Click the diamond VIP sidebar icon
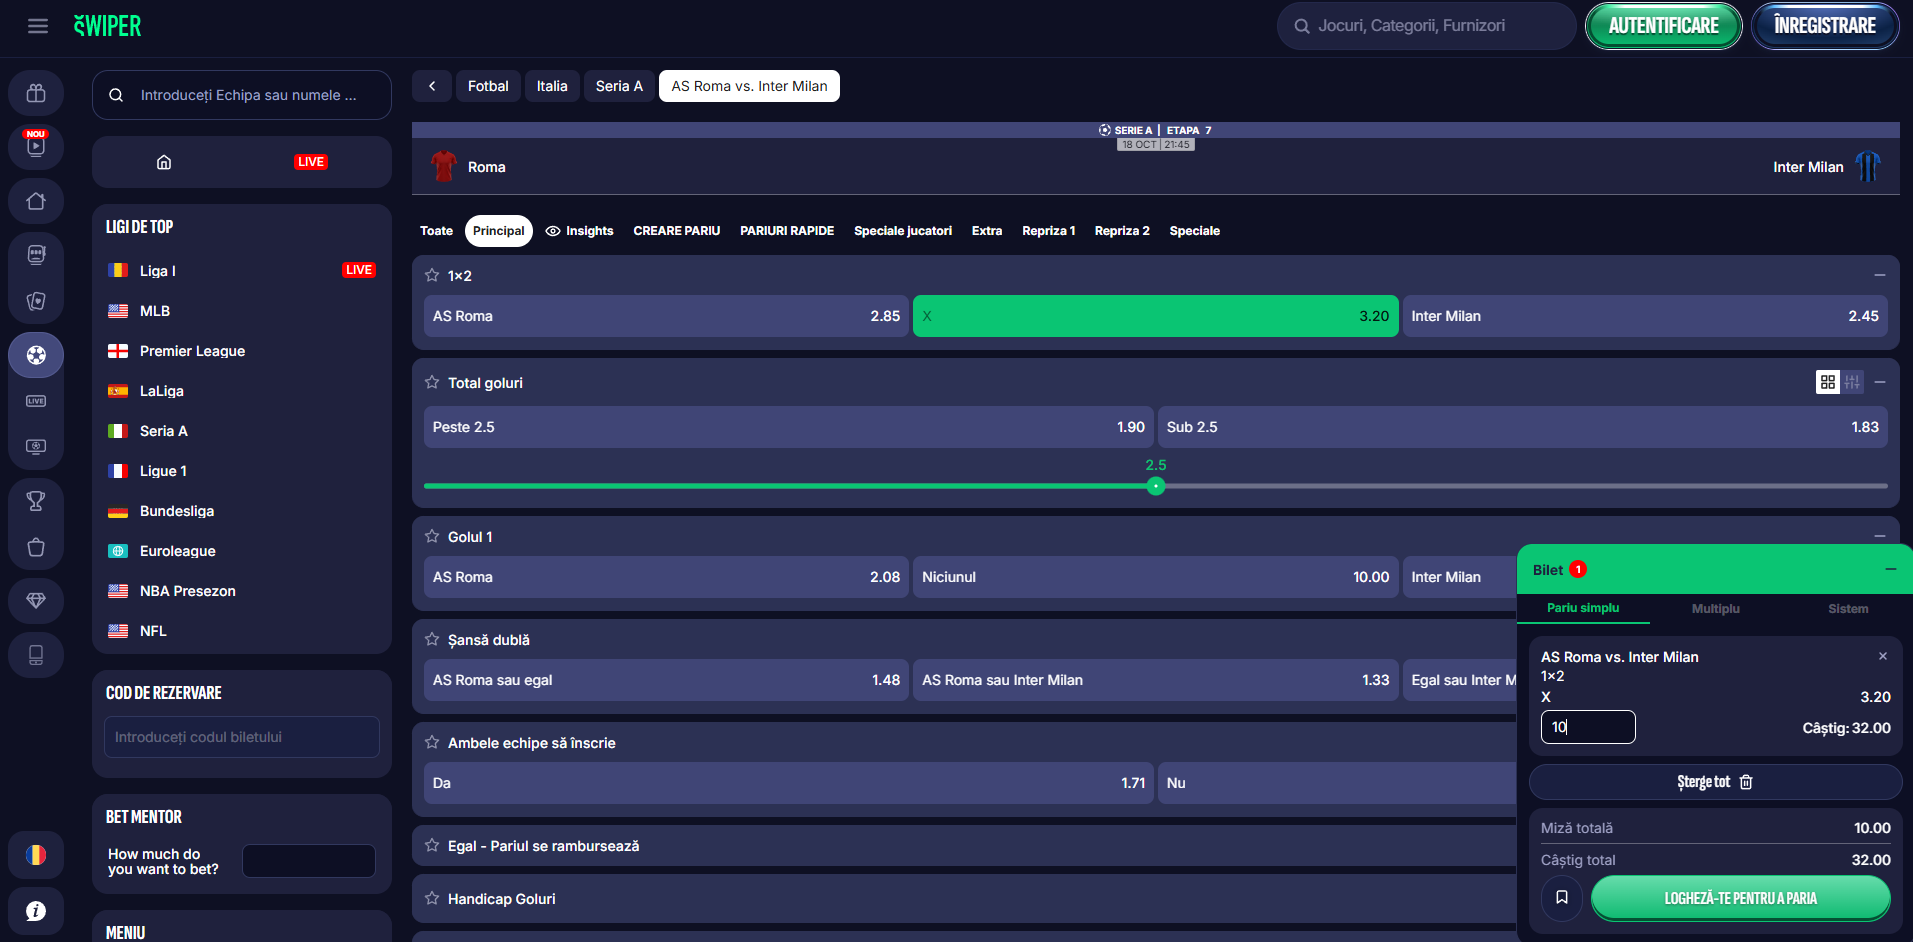The height and width of the screenshot is (942, 1913). click(36, 600)
